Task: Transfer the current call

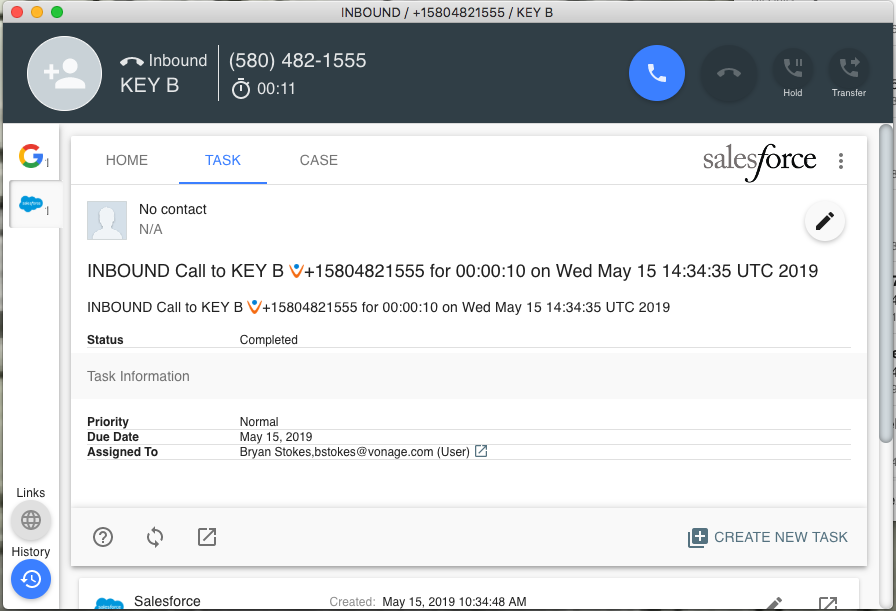Action: [x=849, y=74]
